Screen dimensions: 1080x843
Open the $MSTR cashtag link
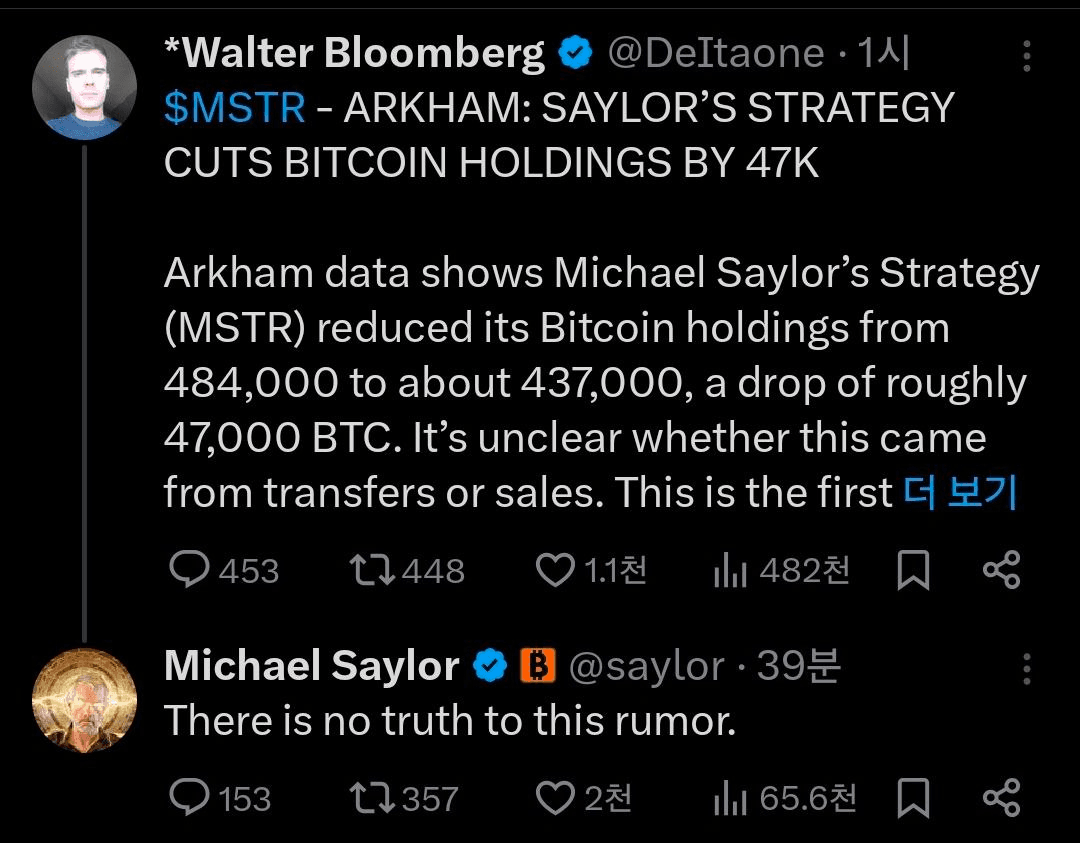pyautogui.click(x=234, y=108)
